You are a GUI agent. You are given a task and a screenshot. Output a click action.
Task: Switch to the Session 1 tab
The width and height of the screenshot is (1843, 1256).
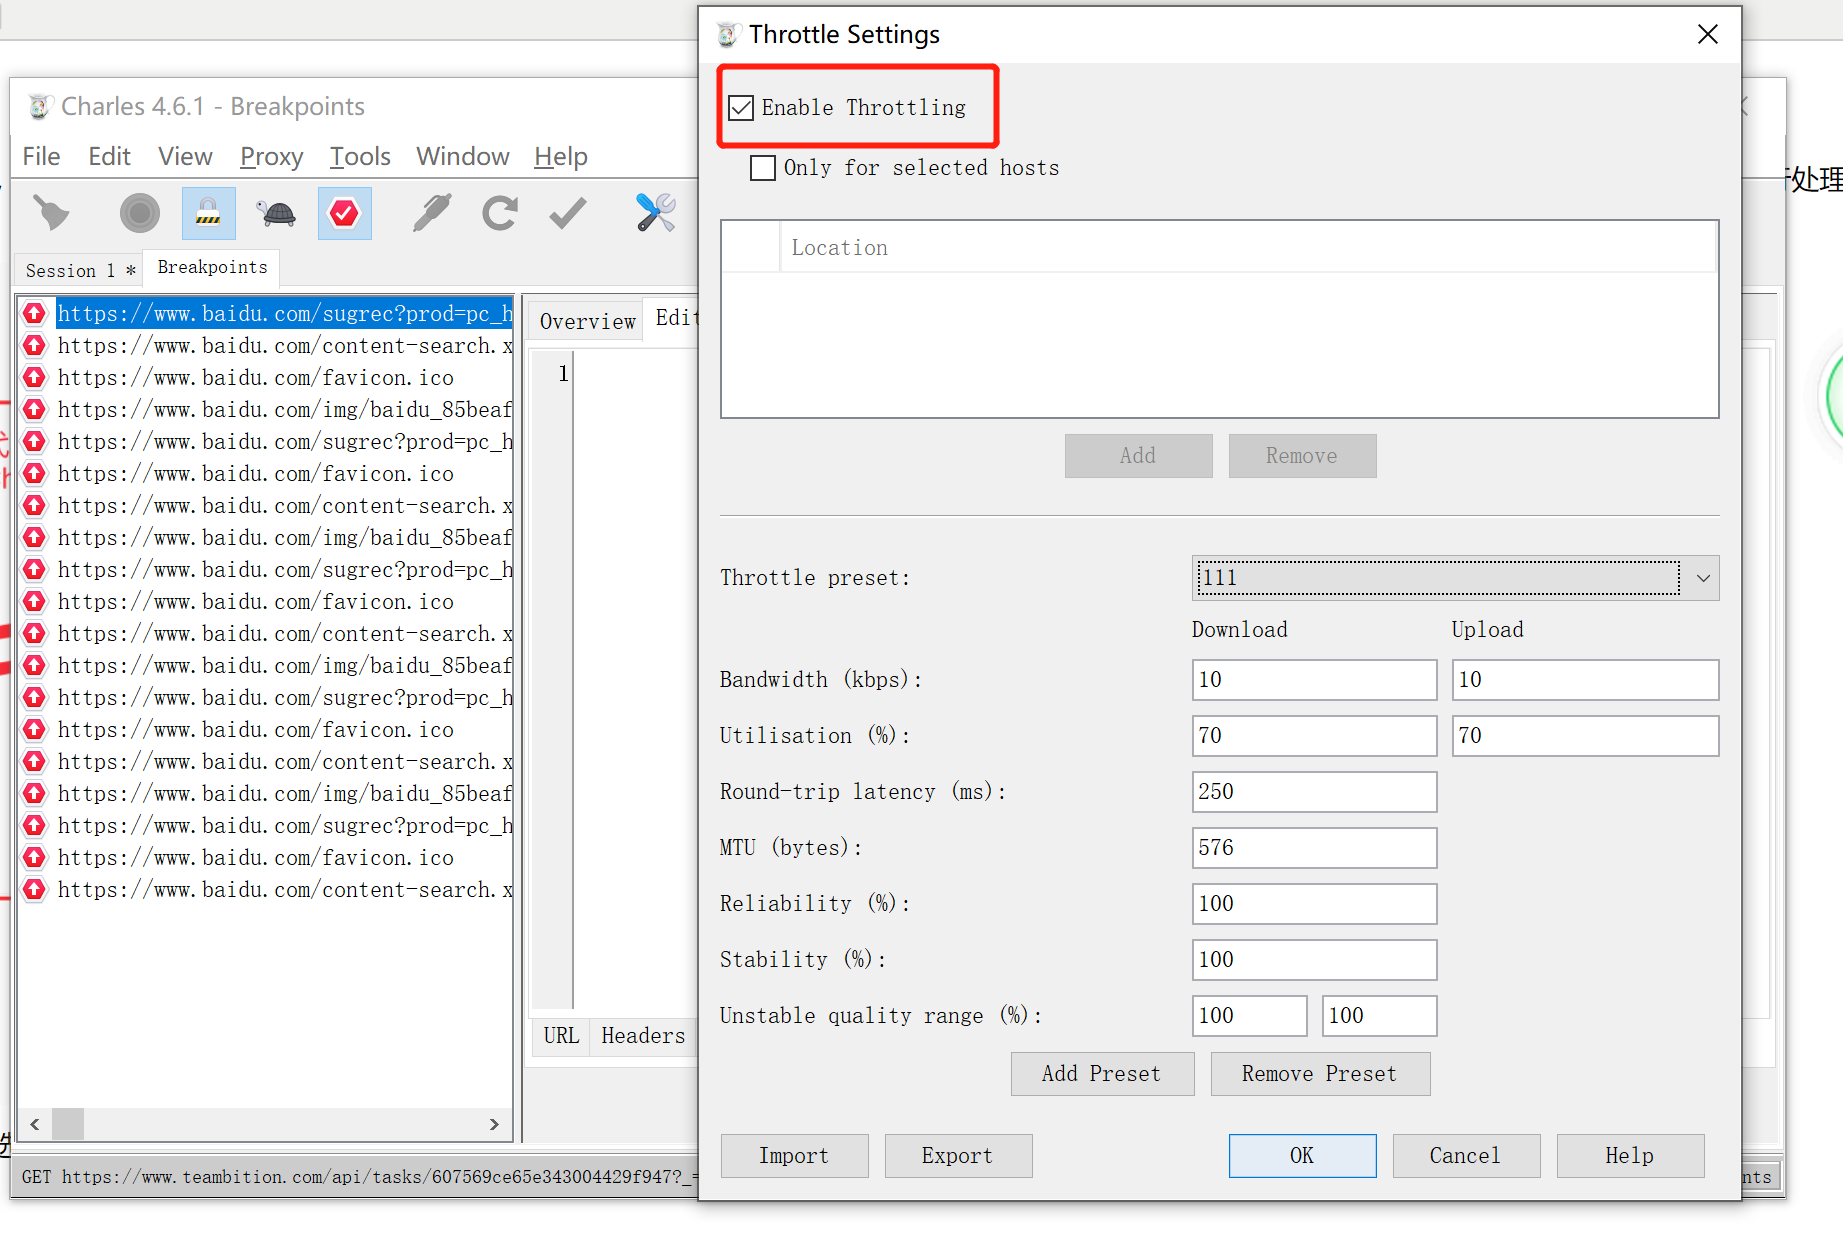click(80, 270)
